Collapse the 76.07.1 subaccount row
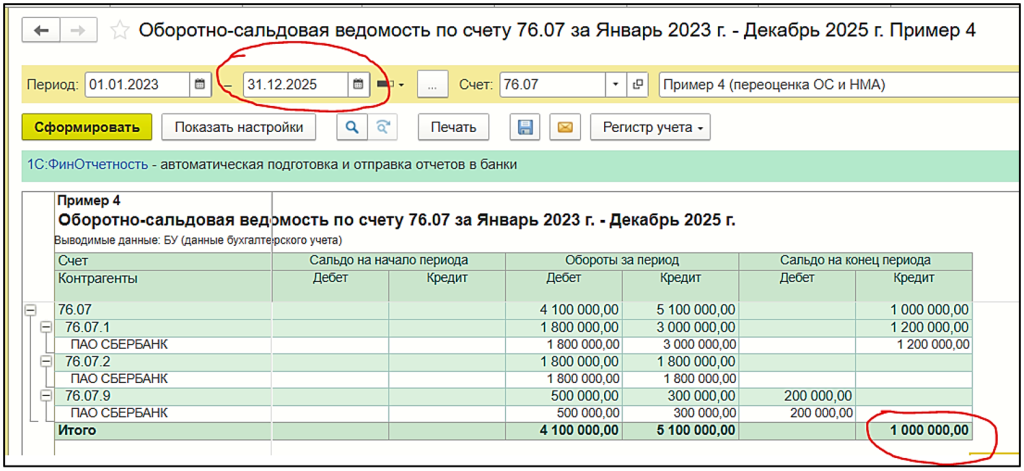Screen dimensions: 1024x471 [x=44, y=327]
